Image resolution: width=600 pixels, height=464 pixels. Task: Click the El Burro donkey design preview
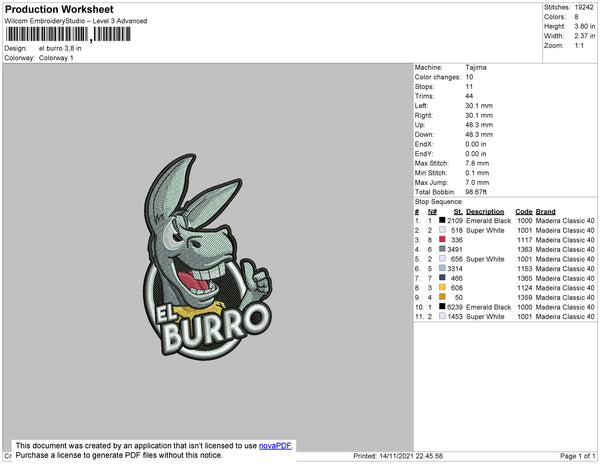[x=208, y=257]
